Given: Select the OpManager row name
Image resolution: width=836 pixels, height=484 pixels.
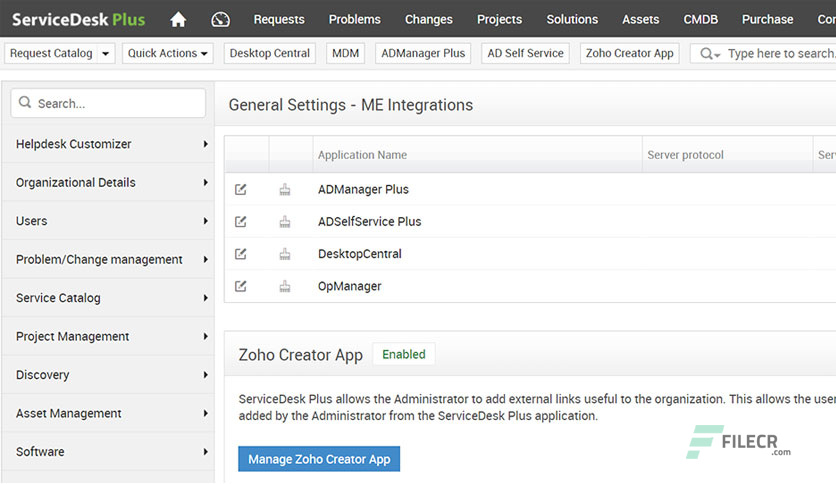Looking at the screenshot, I should [x=350, y=286].
